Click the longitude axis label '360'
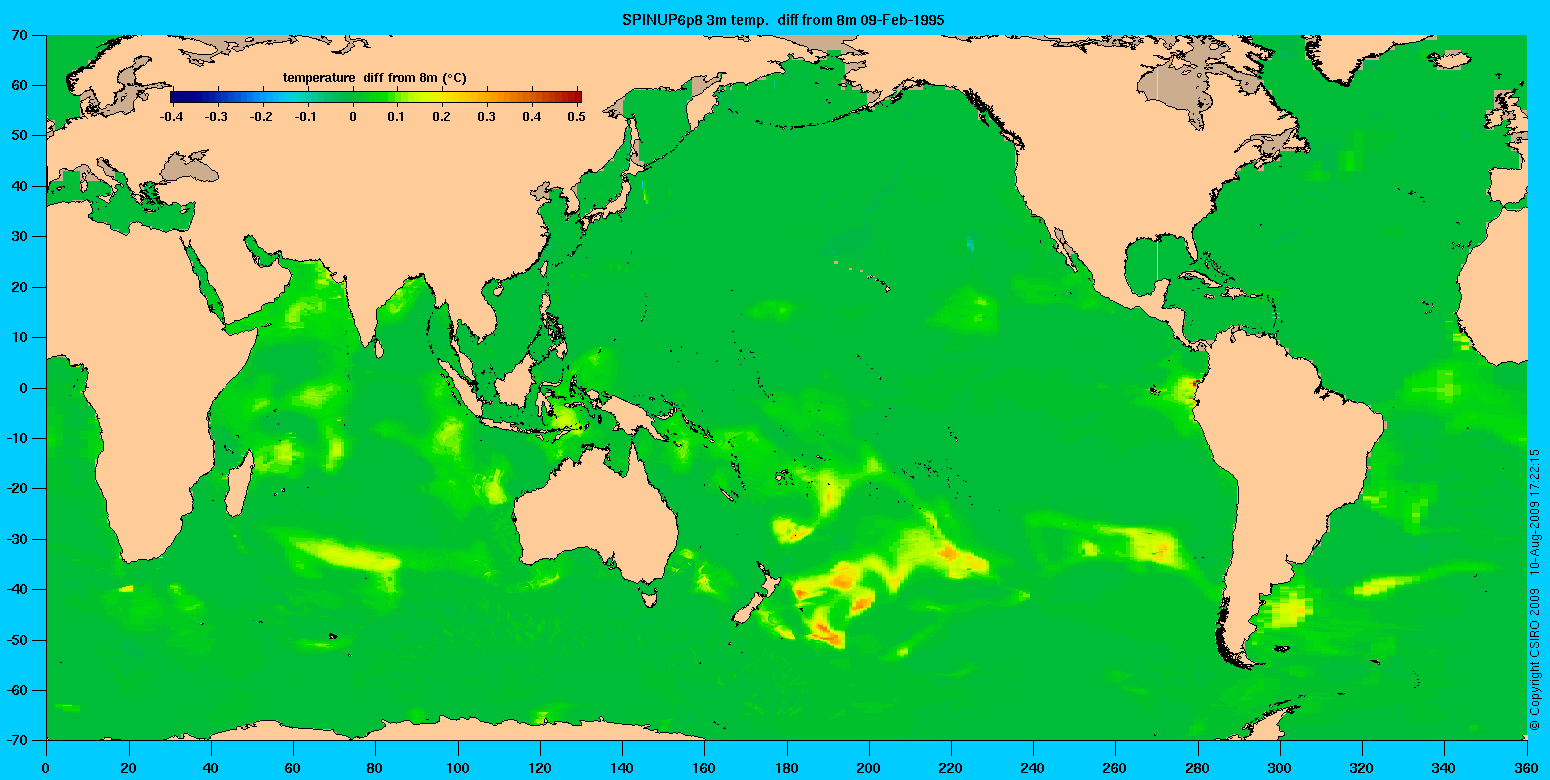This screenshot has width=1550, height=780. coord(1526,771)
